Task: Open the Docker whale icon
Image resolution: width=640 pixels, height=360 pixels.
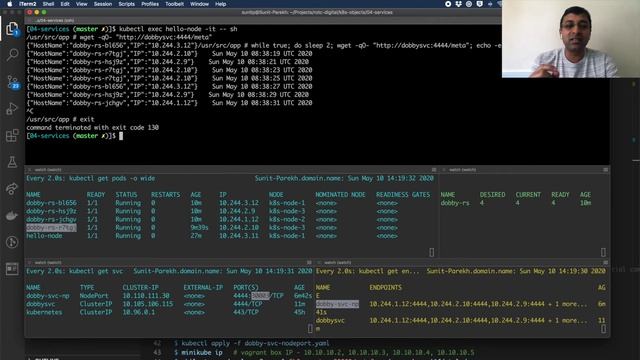Action: (x=12, y=216)
